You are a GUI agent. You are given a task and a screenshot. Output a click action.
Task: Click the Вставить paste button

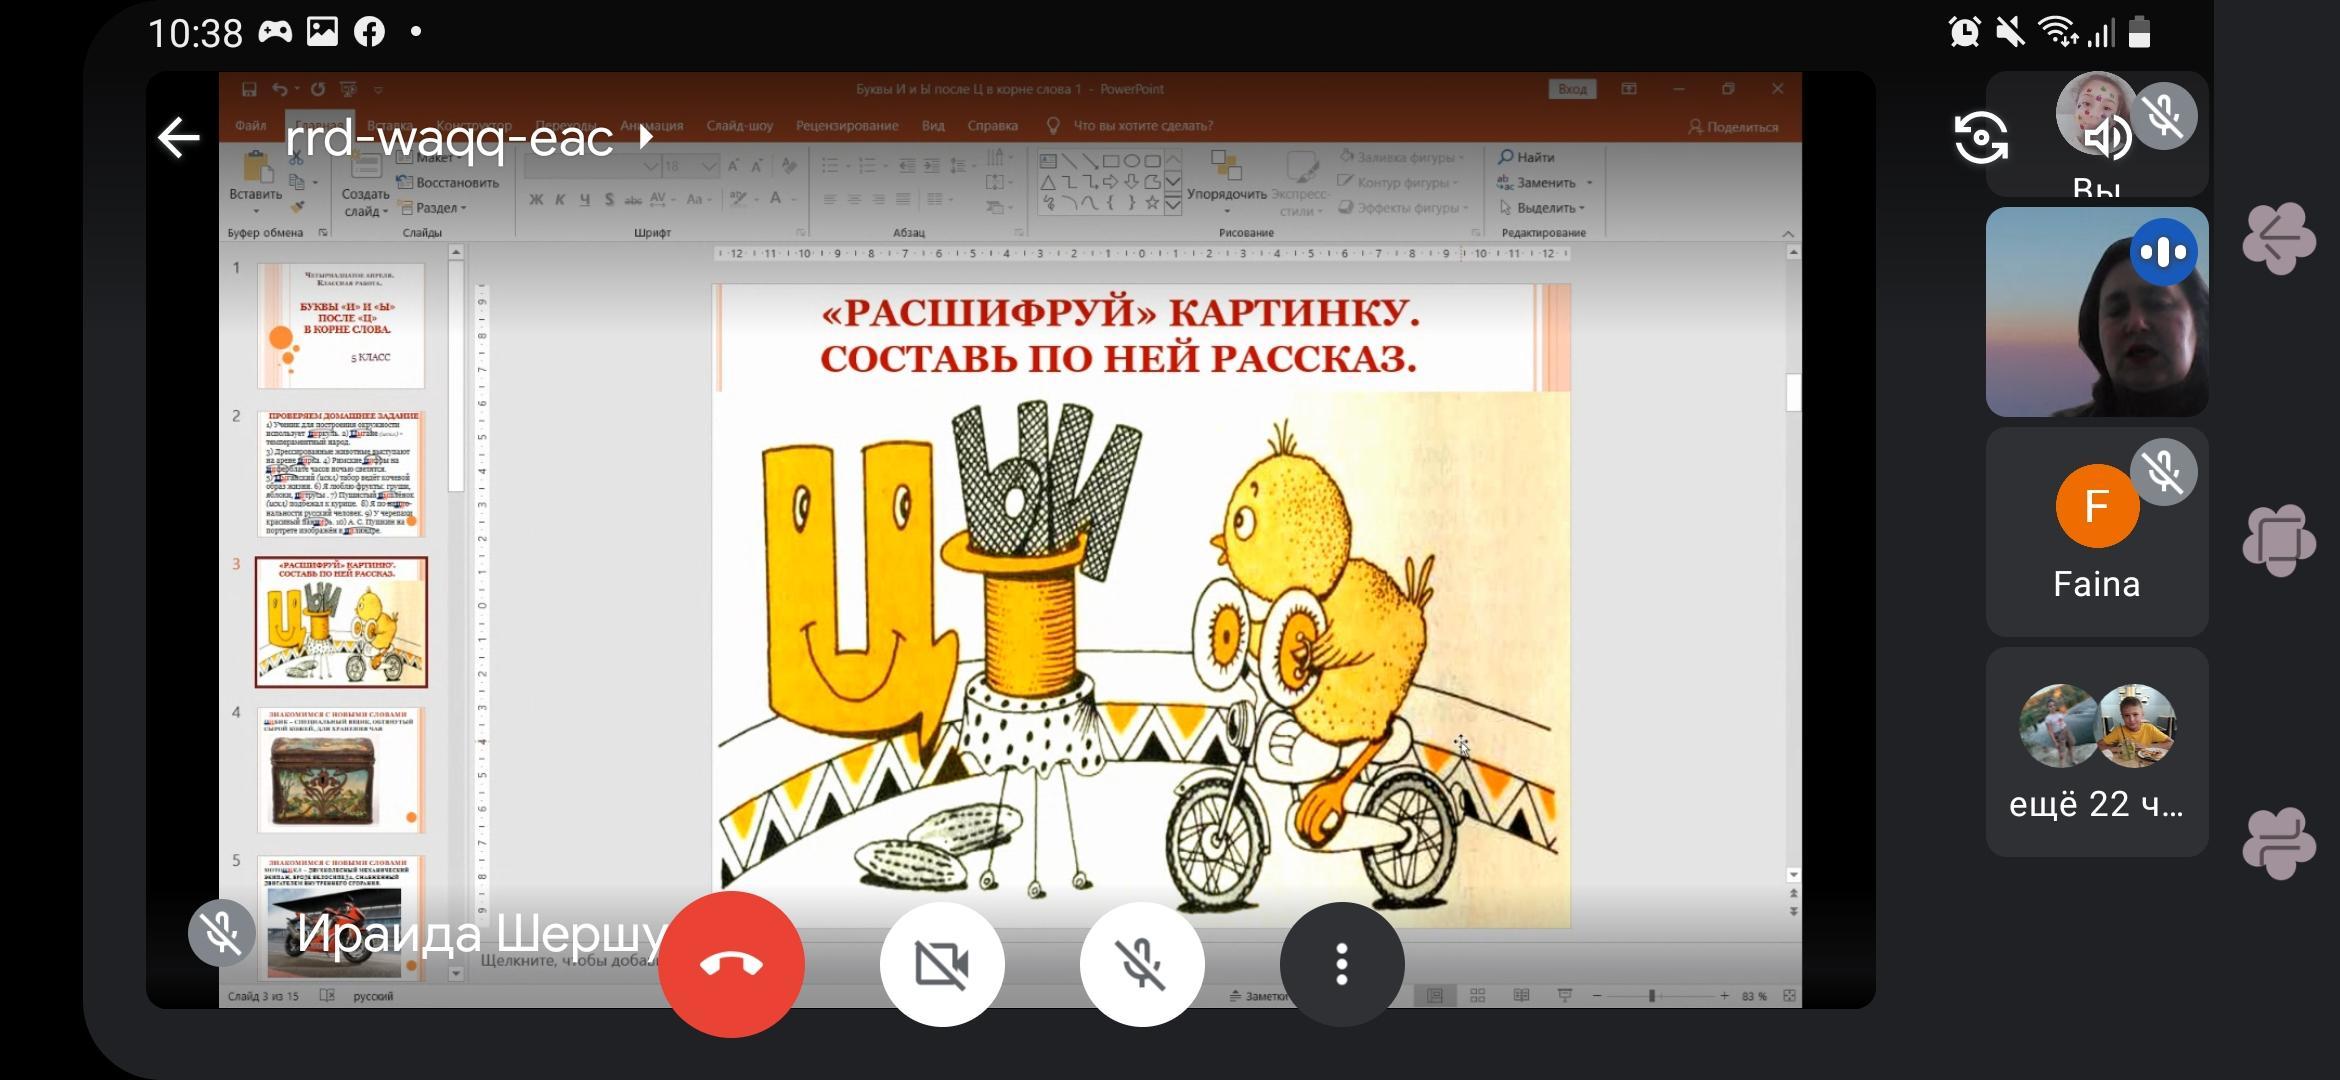pos(256,180)
